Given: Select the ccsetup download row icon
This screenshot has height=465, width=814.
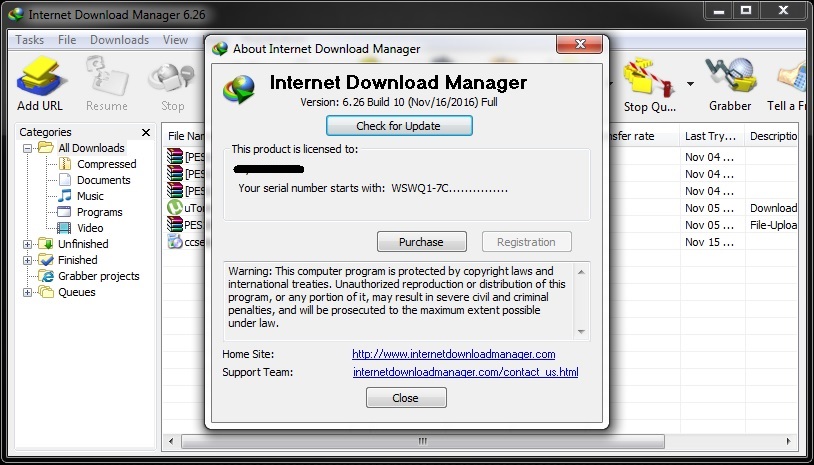Looking at the screenshot, I should pyautogui.click(x=175, y=241).
